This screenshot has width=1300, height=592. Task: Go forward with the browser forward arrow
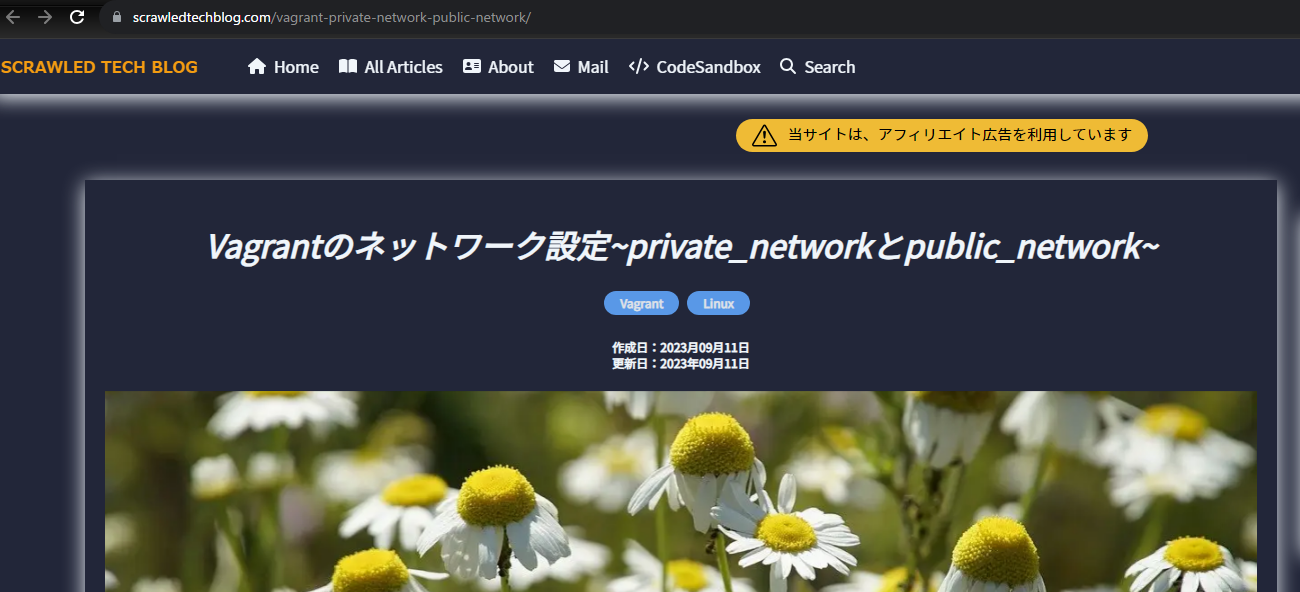tap(45, 17)
